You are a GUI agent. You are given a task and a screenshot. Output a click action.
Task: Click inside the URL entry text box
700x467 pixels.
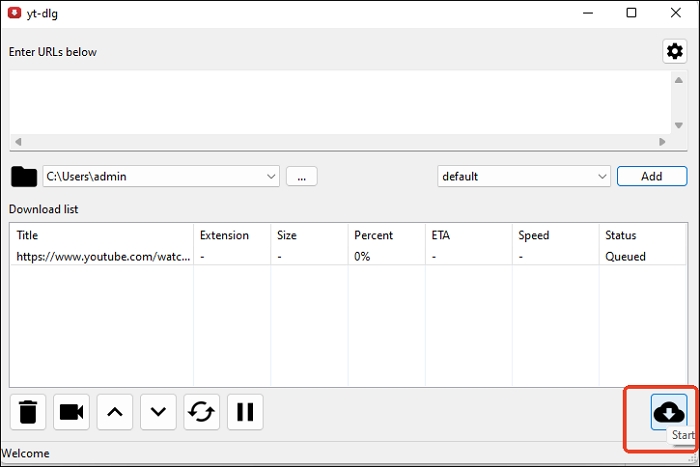click(x=340, y=102)
